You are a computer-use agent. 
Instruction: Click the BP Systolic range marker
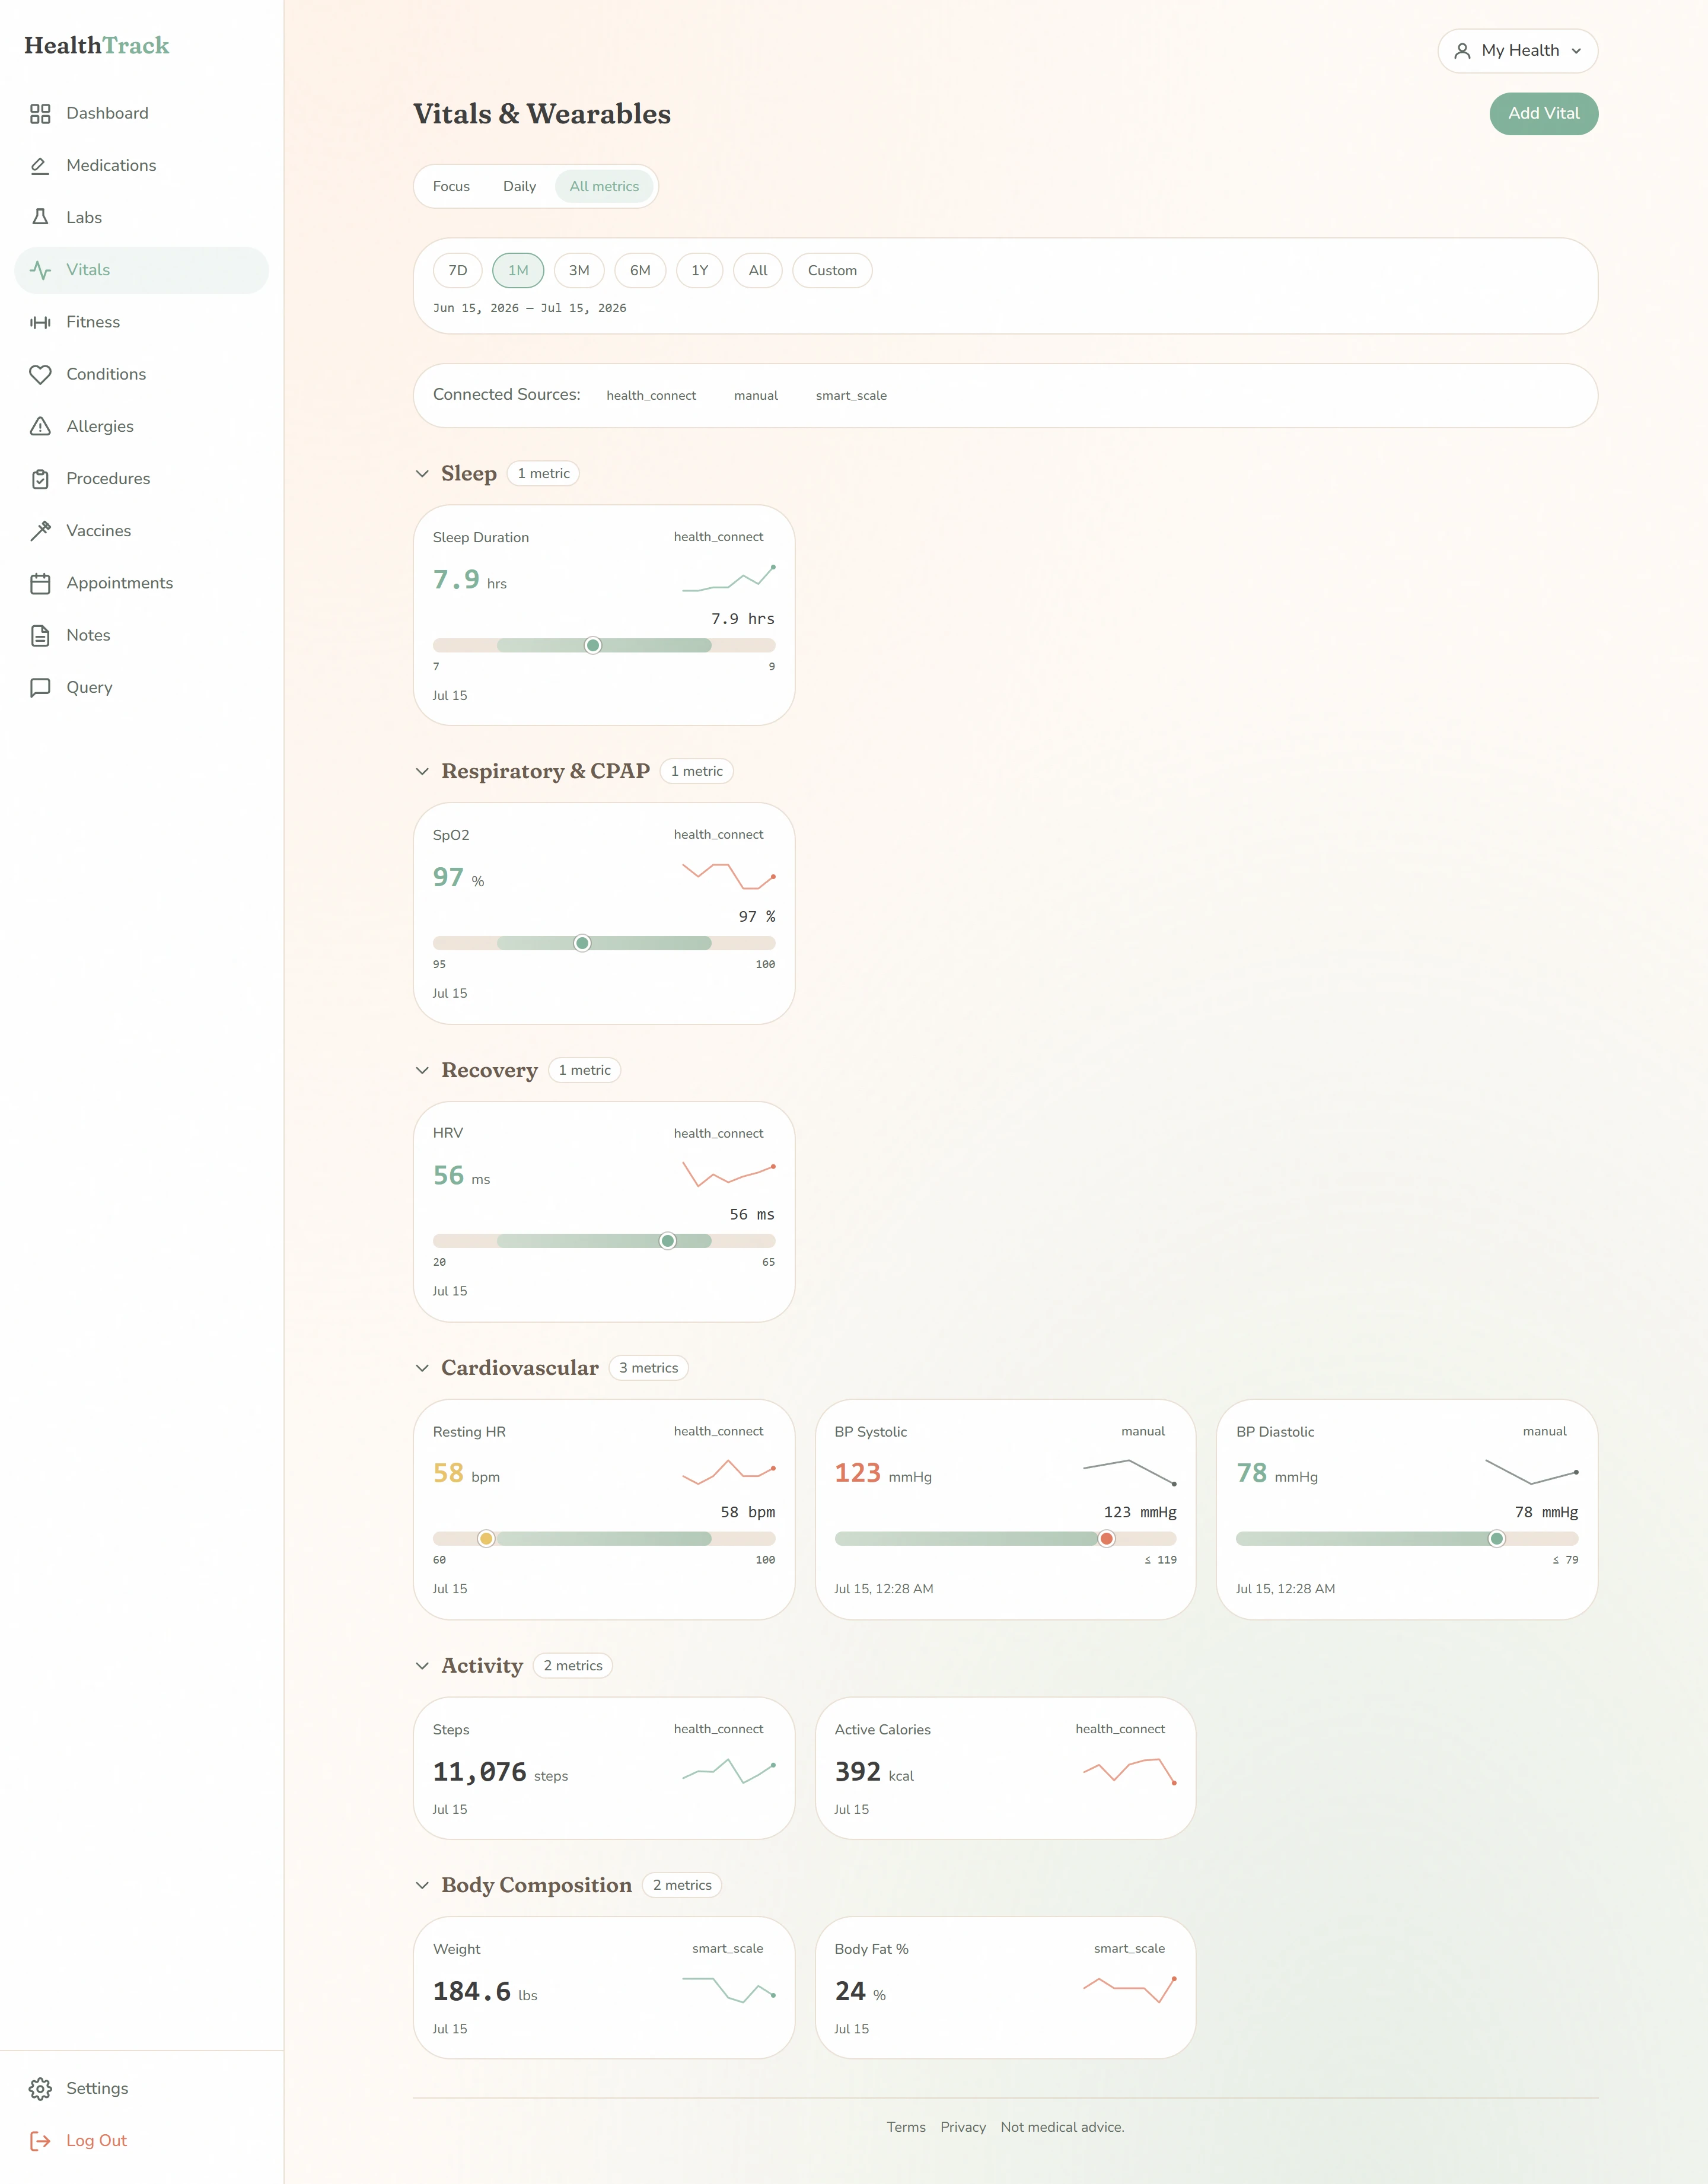point(1106,1539)
